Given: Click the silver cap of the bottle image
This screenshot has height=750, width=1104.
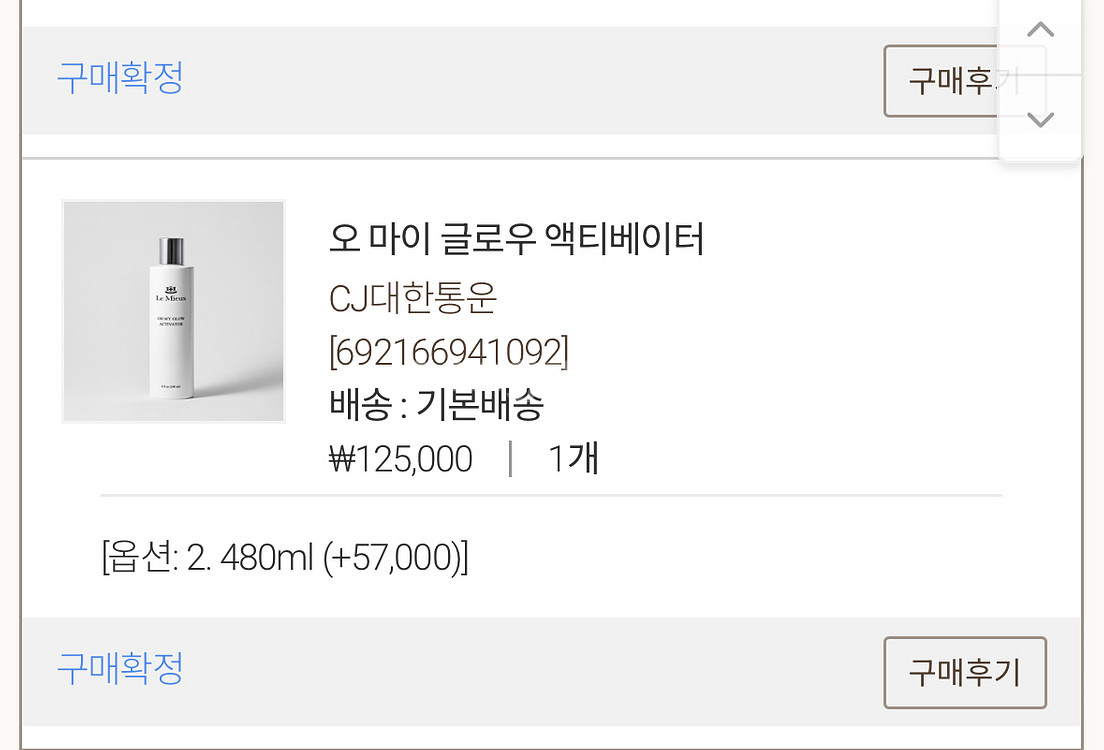Looking at the screenshot, I should pos(171,251).
